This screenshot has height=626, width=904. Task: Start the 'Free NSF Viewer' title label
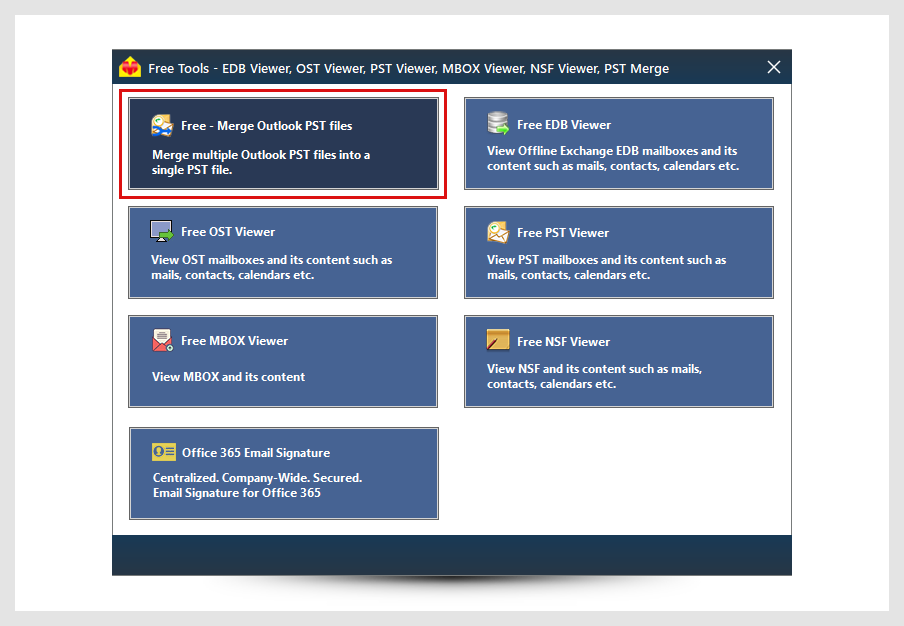563,342
